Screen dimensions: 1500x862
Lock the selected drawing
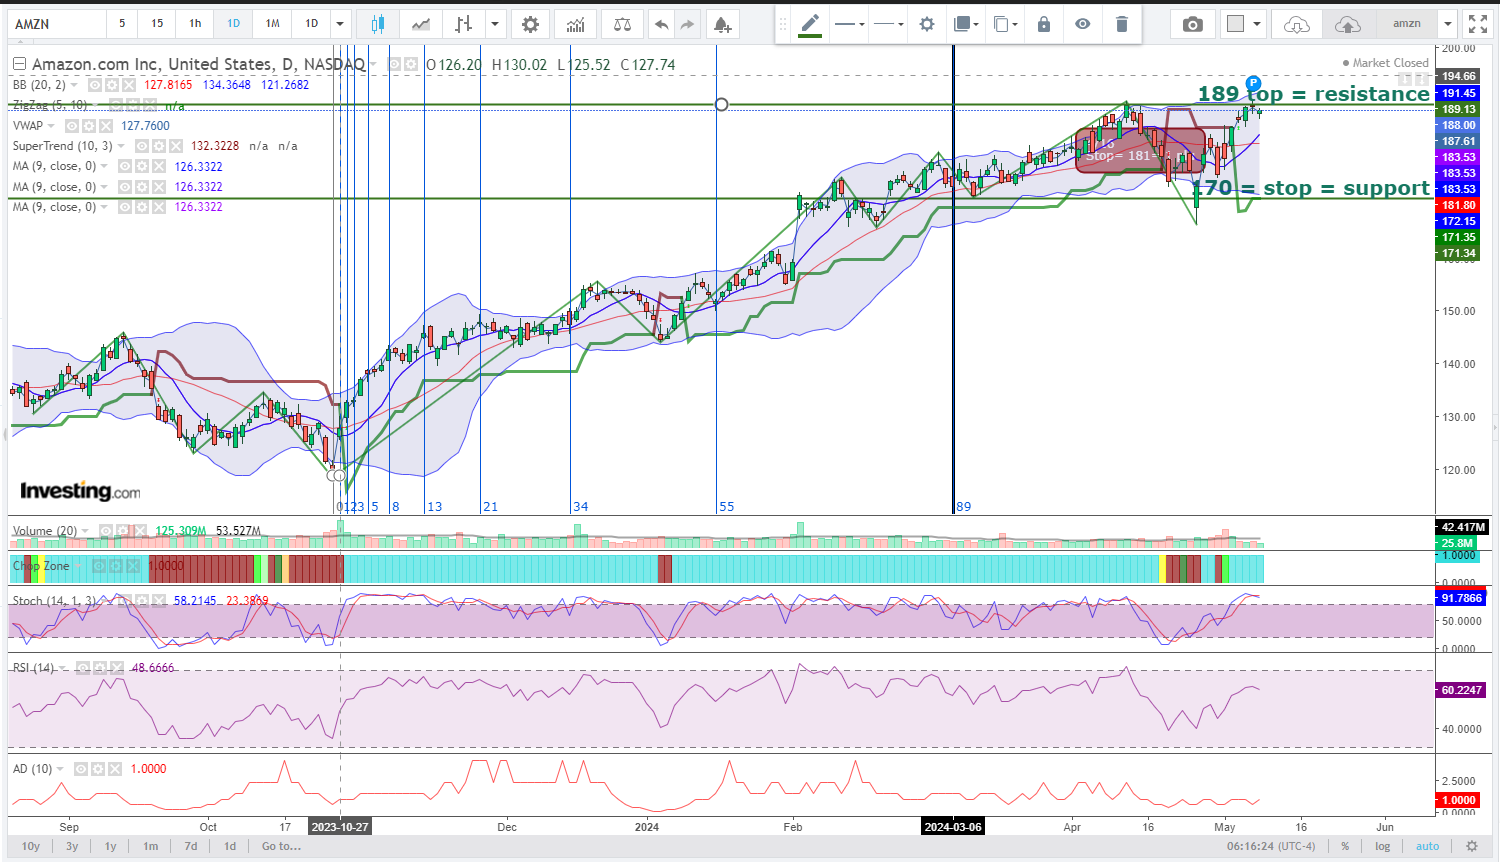pyautogui.click(x=1044, y=24)
